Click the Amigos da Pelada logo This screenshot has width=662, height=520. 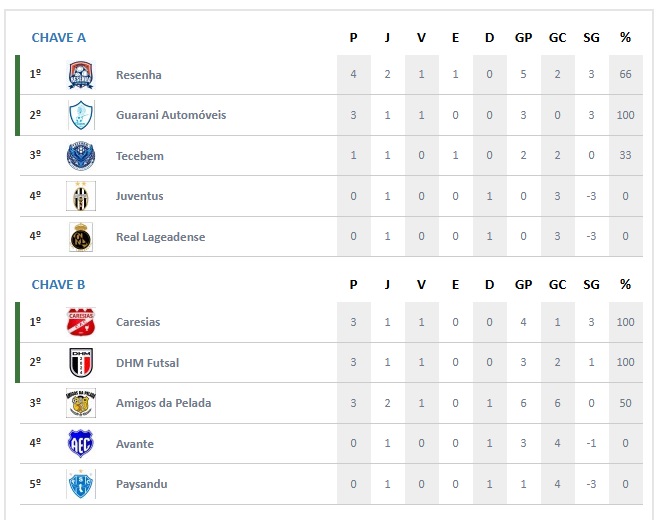(81, 403)
